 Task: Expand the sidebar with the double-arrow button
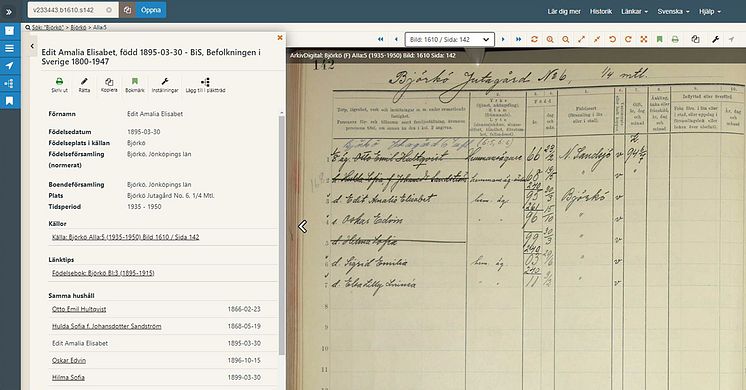(9, 11)
